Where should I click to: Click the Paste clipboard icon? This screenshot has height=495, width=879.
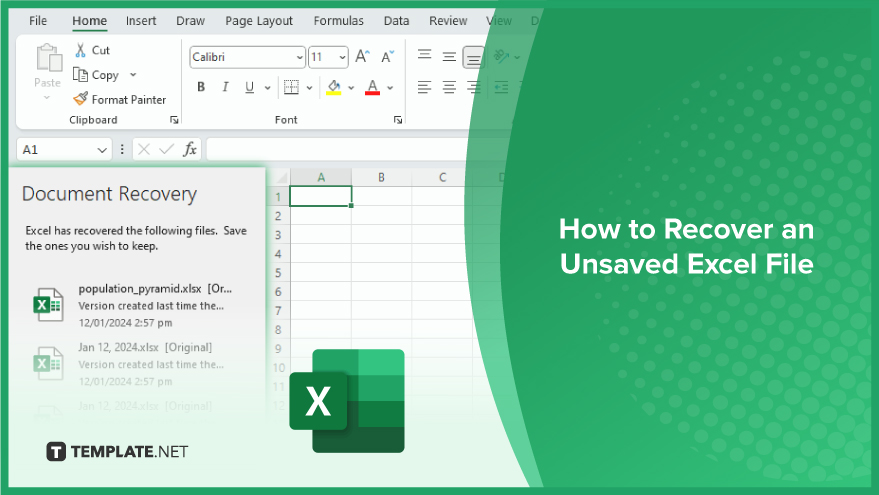[49, 58]
